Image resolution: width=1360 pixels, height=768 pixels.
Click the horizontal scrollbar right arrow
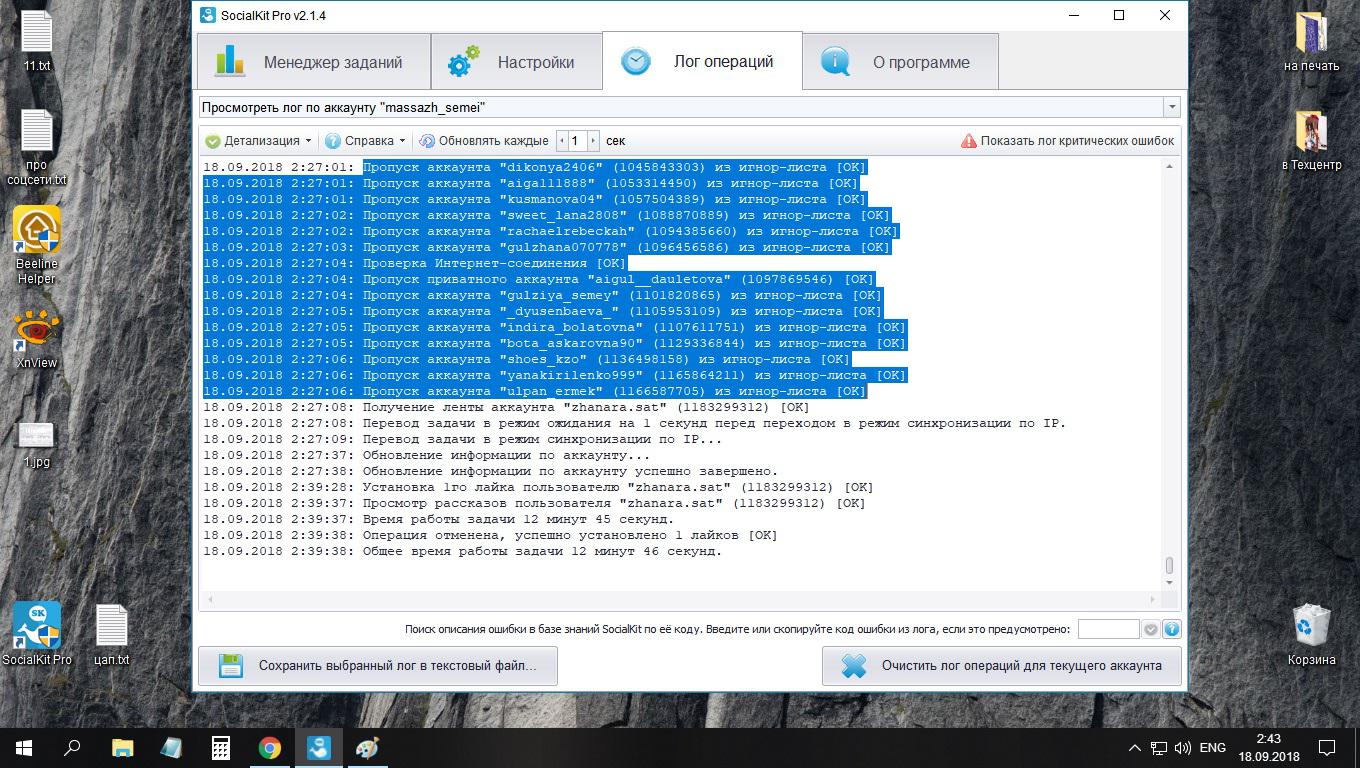click(1152, 599)
